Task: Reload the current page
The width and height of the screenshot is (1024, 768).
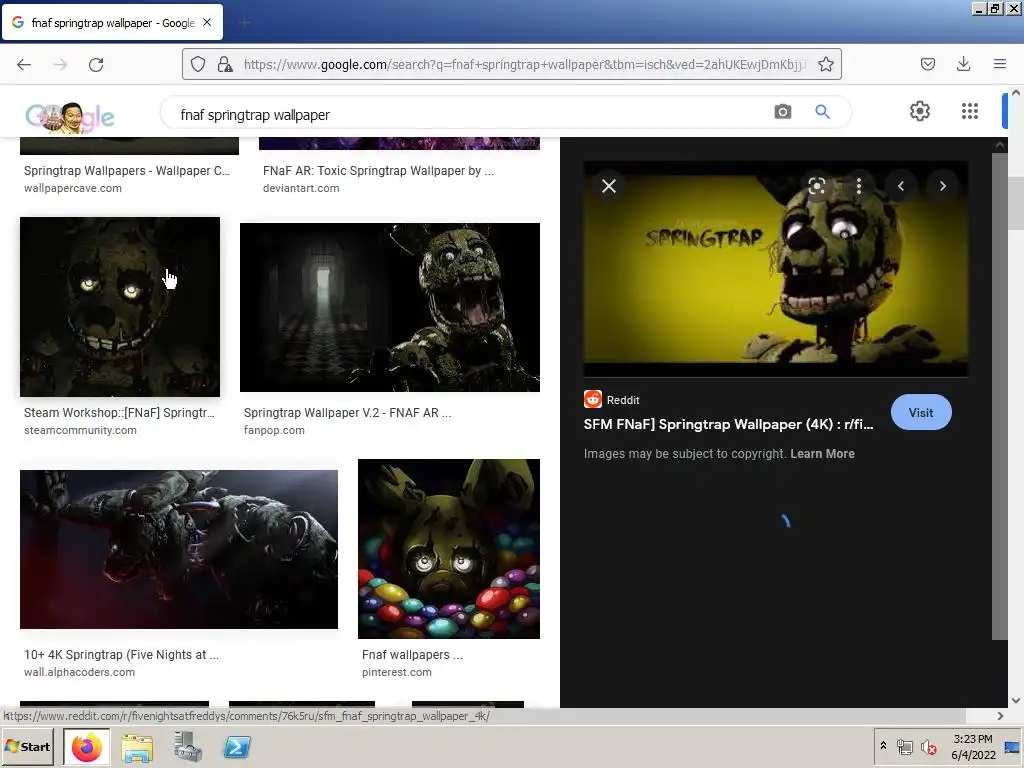Action: tap(96, 65)
